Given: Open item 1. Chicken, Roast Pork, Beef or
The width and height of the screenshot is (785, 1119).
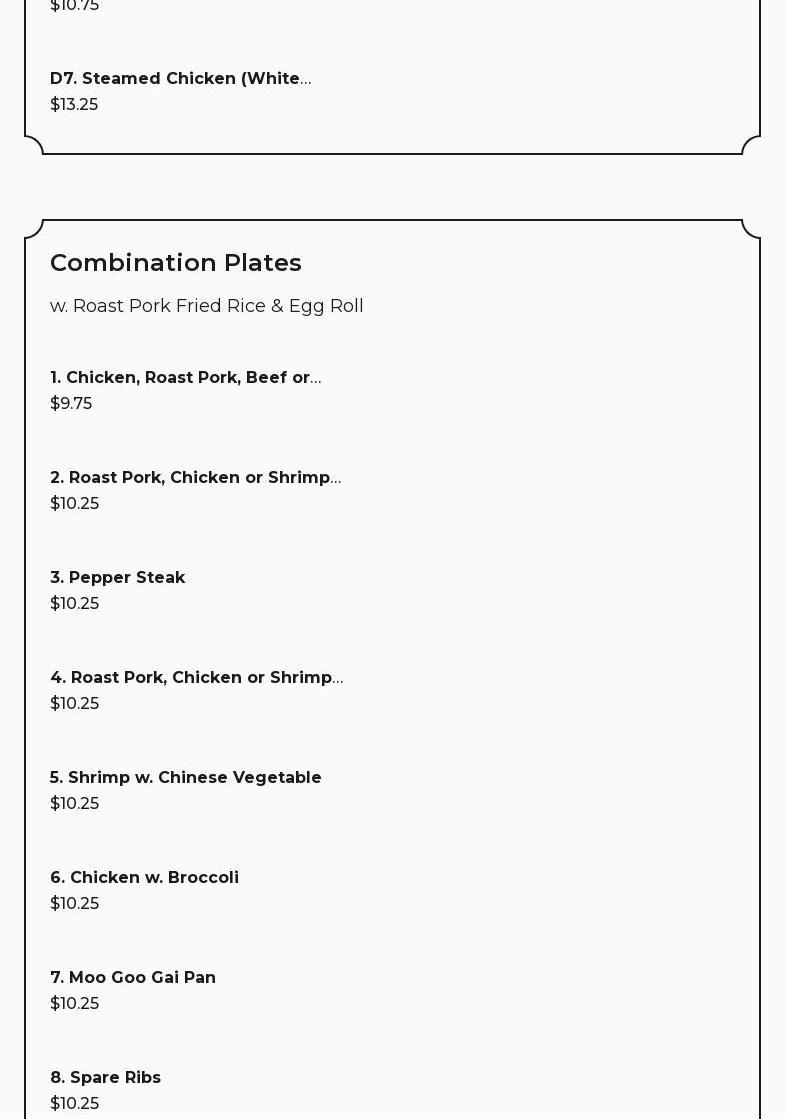Looking at the screenshot, I should point(185,377).
